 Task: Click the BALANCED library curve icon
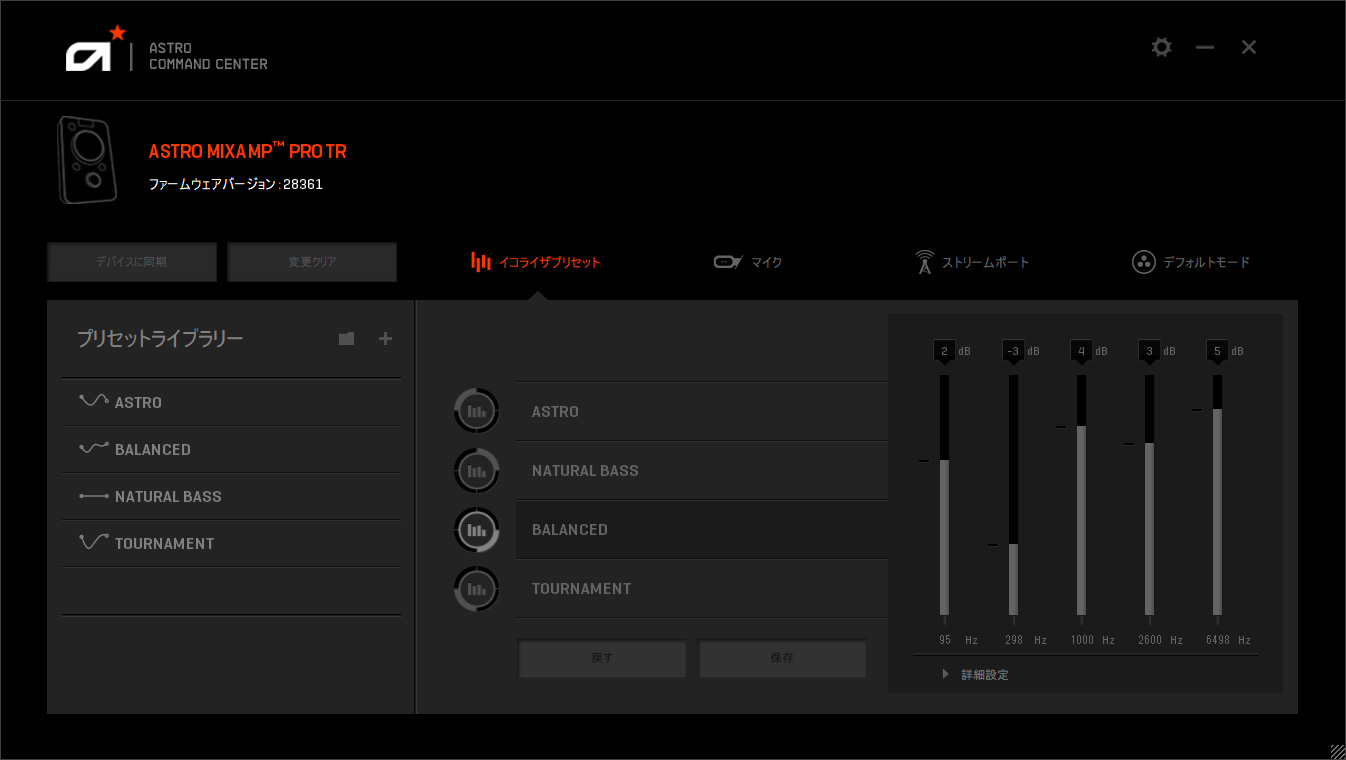click(93, 448)
